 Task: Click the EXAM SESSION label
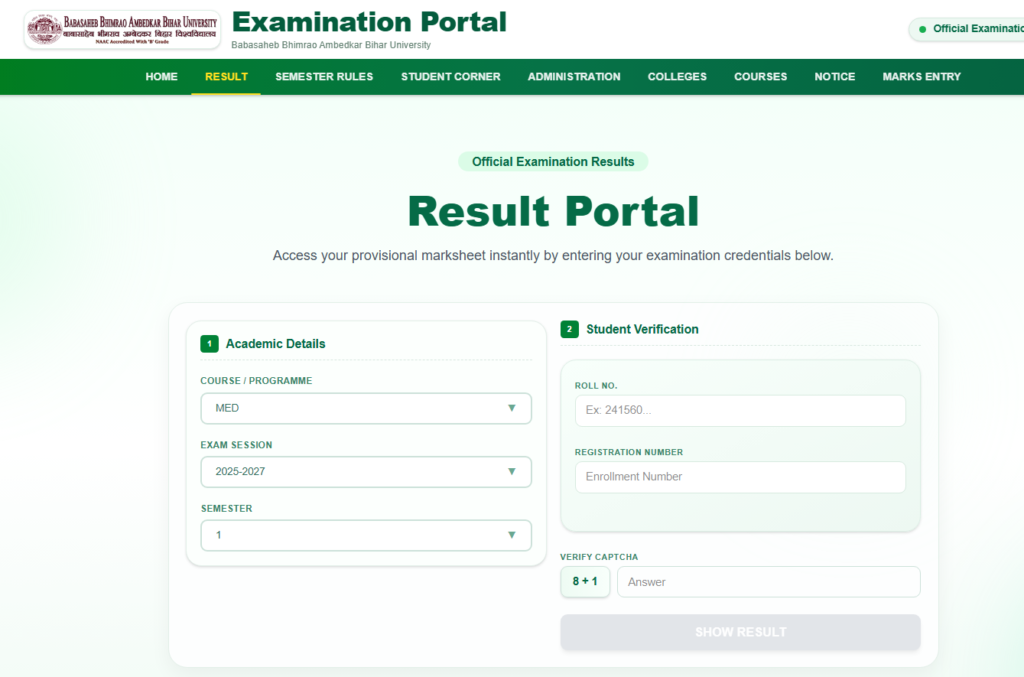click(x=236, y=445)
